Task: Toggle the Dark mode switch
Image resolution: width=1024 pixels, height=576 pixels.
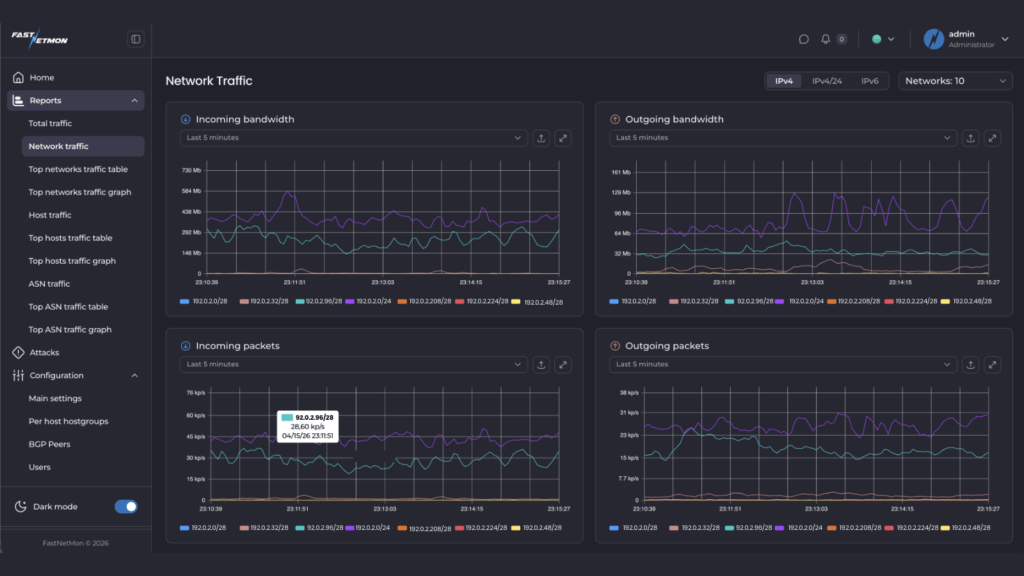Action: point(126,507)
